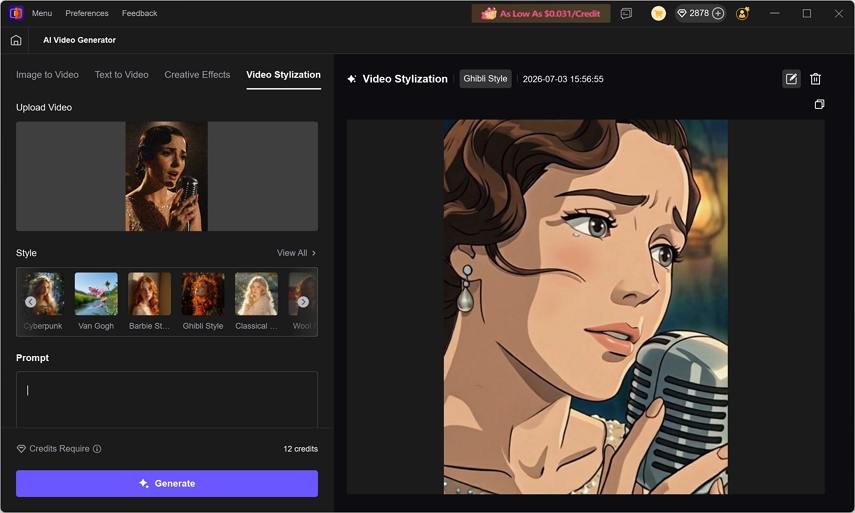This screenshot has height=513, width=855.
Task: Open the Preferences menu
Action: [x=87, y=13]
